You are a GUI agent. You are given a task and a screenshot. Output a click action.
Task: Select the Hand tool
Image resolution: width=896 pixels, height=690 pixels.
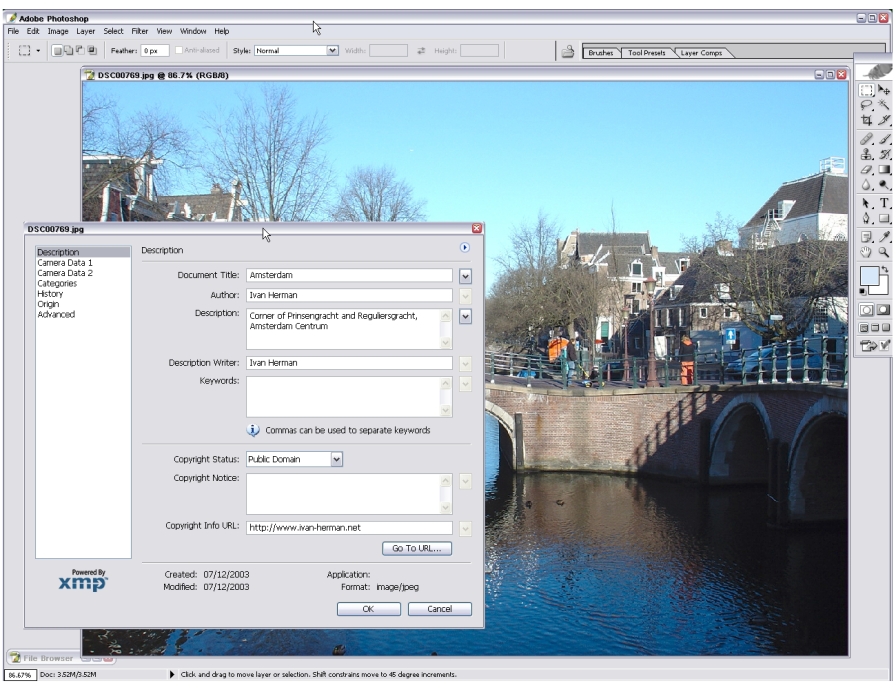pyautogui.click(x=867, y=252)
